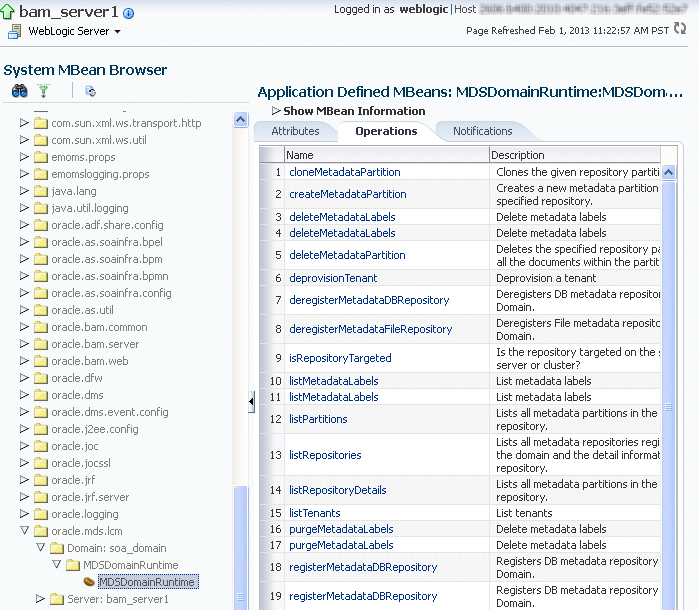Select emomslogging.props tree item
Viewport: 699px width, 610px height.
[100, 174]
